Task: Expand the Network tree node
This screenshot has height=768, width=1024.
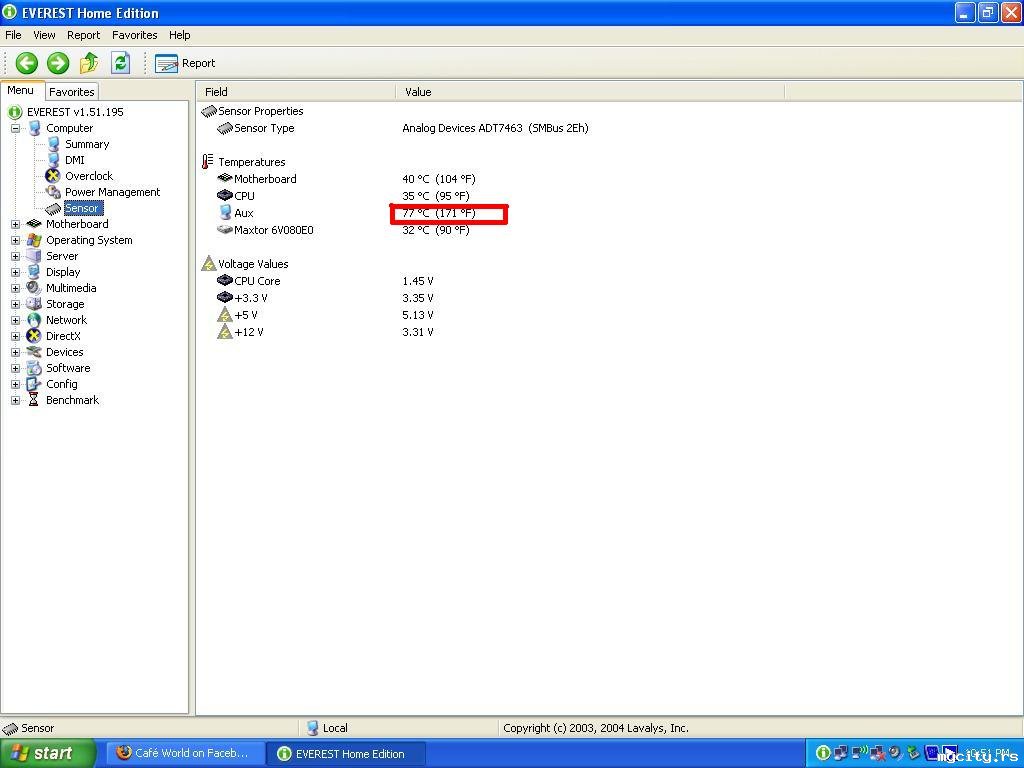Action: tap(15, 320)
